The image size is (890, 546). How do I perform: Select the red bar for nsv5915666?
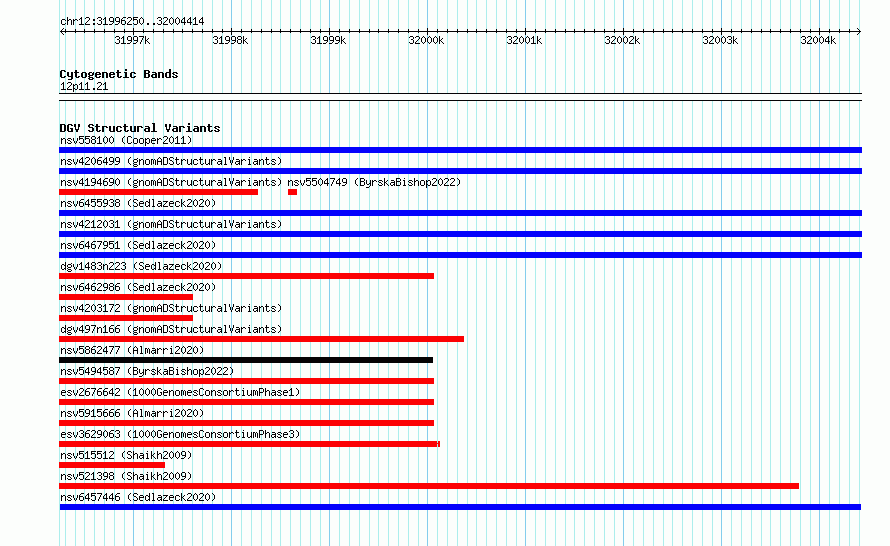click(246, 423)
